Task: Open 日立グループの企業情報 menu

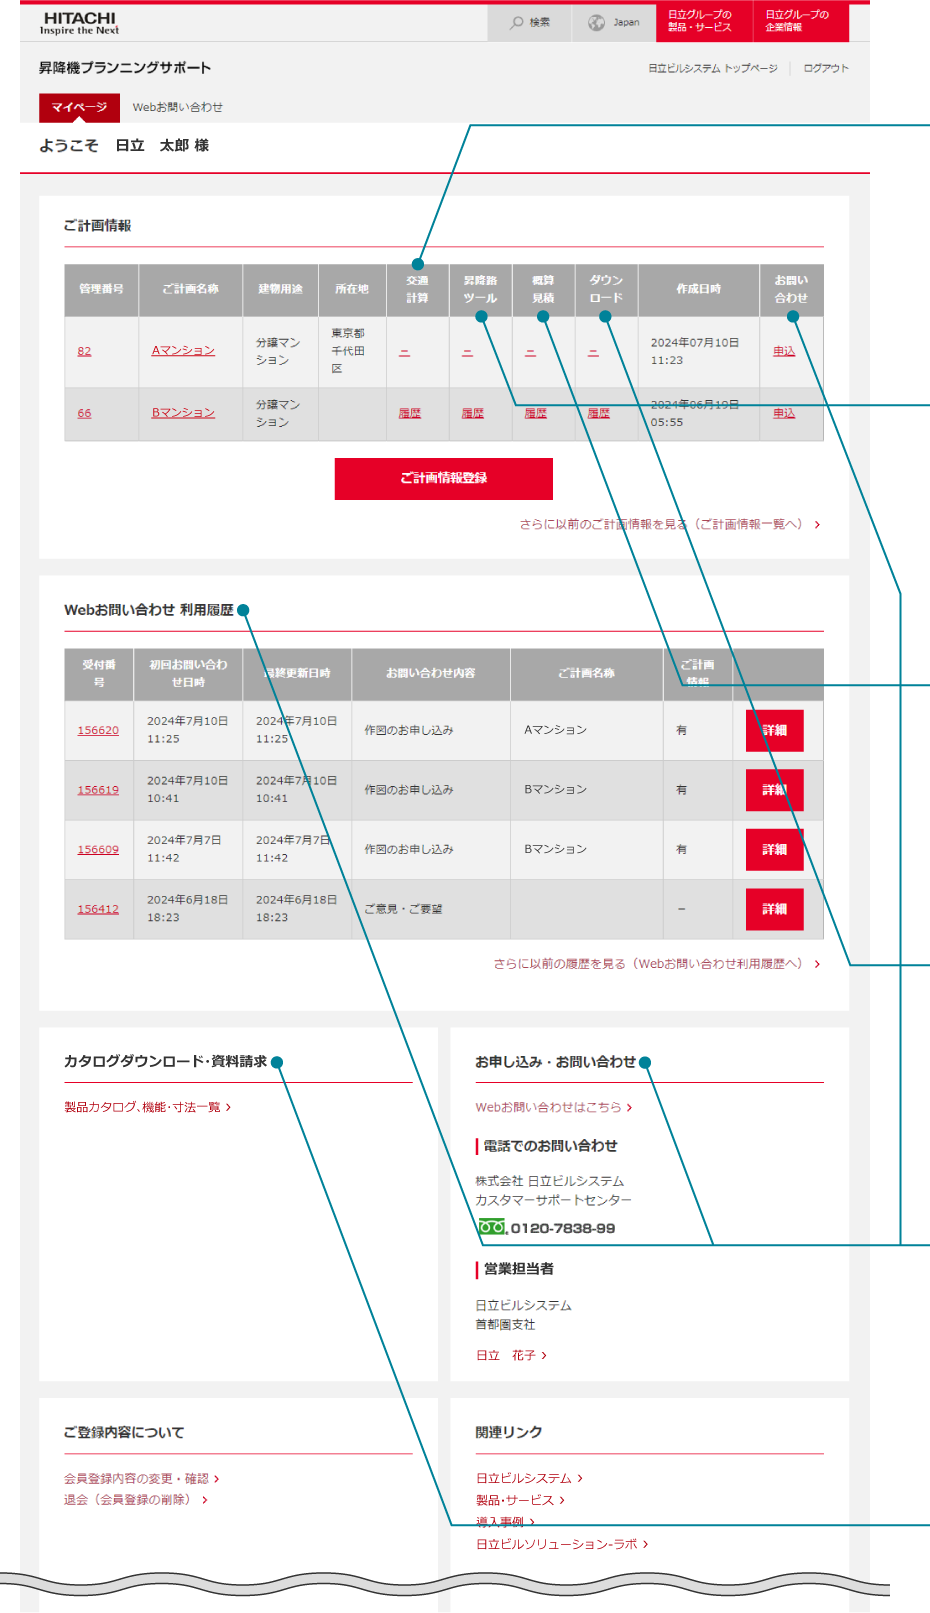Action: click(800, 22)
